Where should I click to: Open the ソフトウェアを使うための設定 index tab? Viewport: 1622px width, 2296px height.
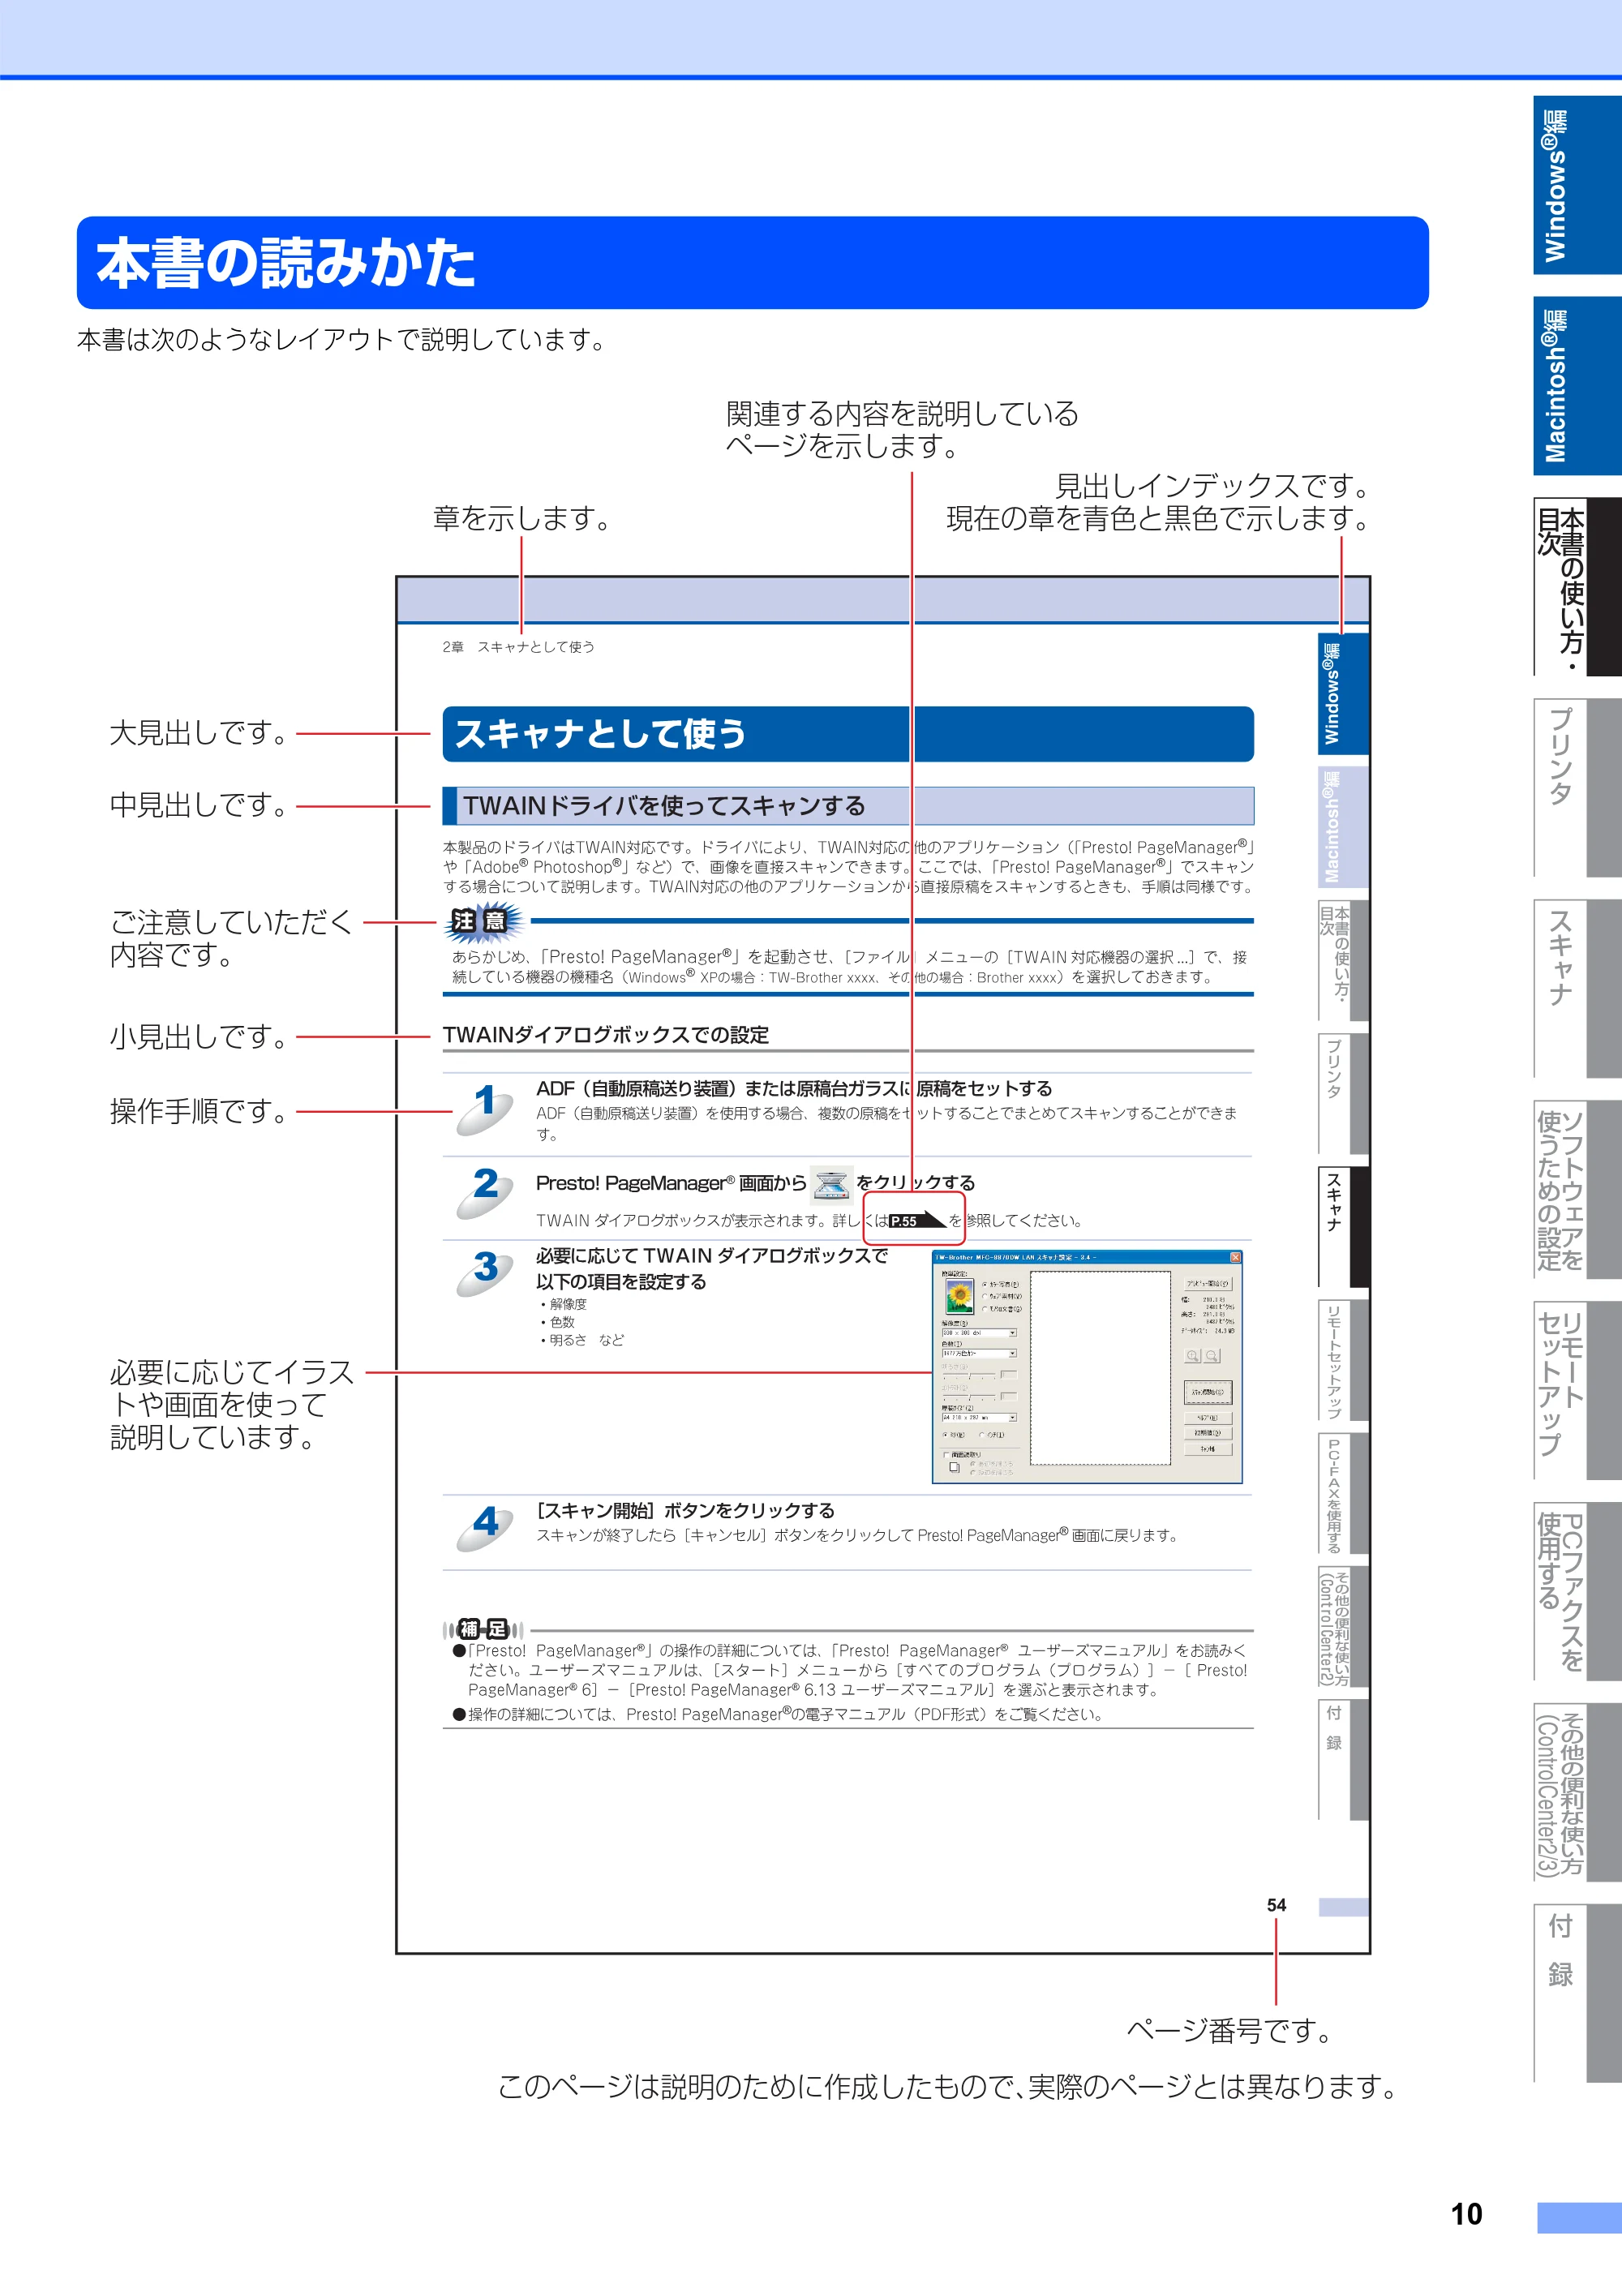click(1576, 1190)
